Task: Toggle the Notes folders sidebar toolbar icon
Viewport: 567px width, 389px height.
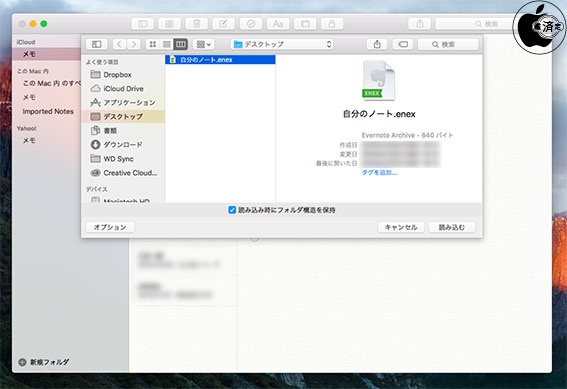Action: (x=143, y=24)
